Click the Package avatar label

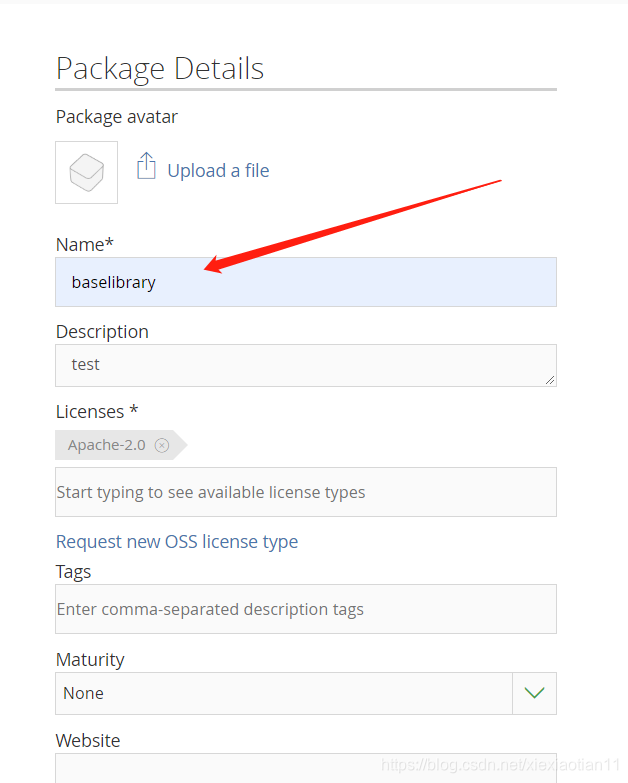tap(117, 117)
